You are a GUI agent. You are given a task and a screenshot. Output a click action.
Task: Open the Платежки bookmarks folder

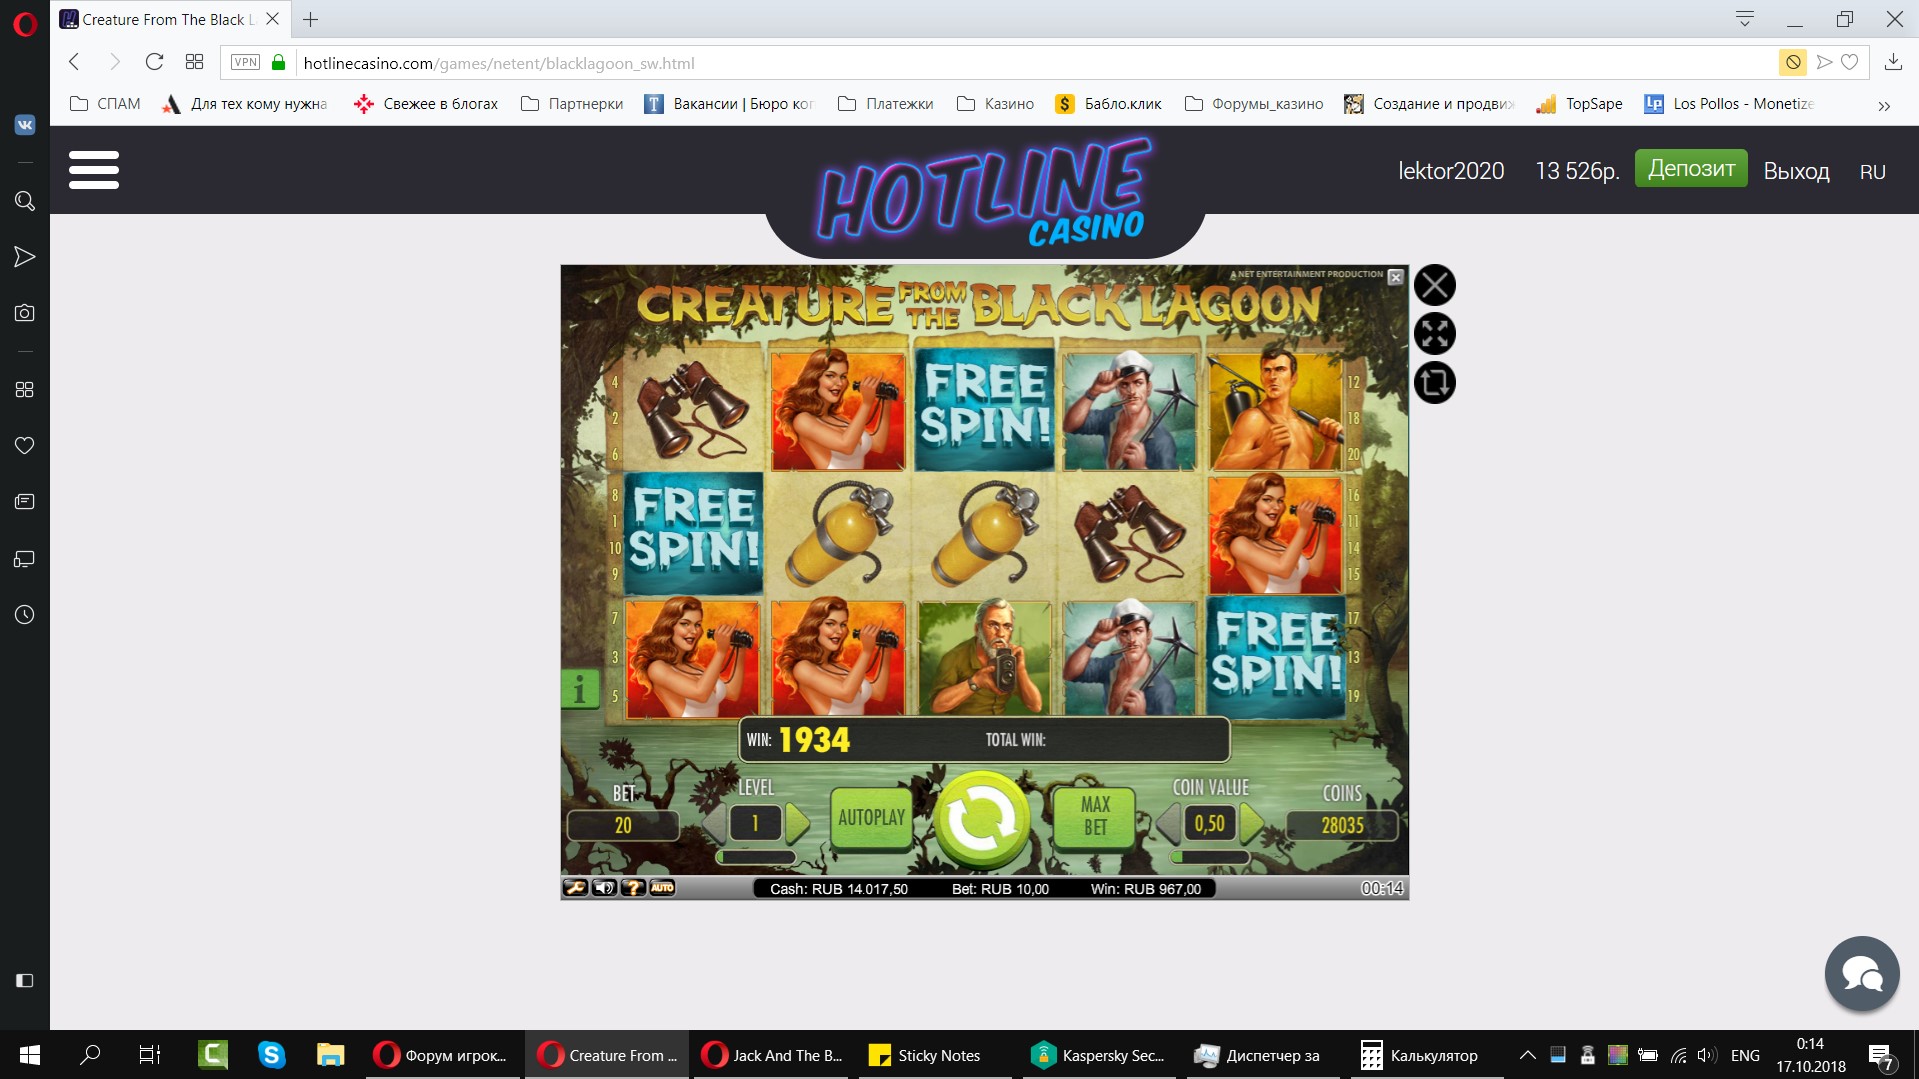coord(885,104)
